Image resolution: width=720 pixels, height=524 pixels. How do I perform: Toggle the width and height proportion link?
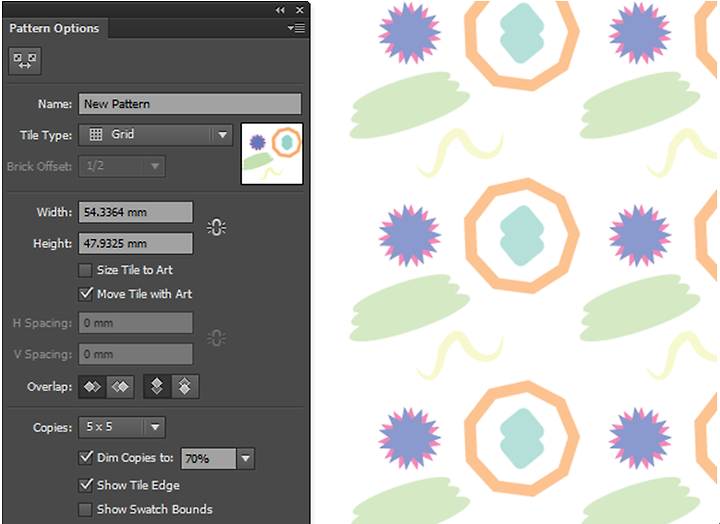(216, 227)
